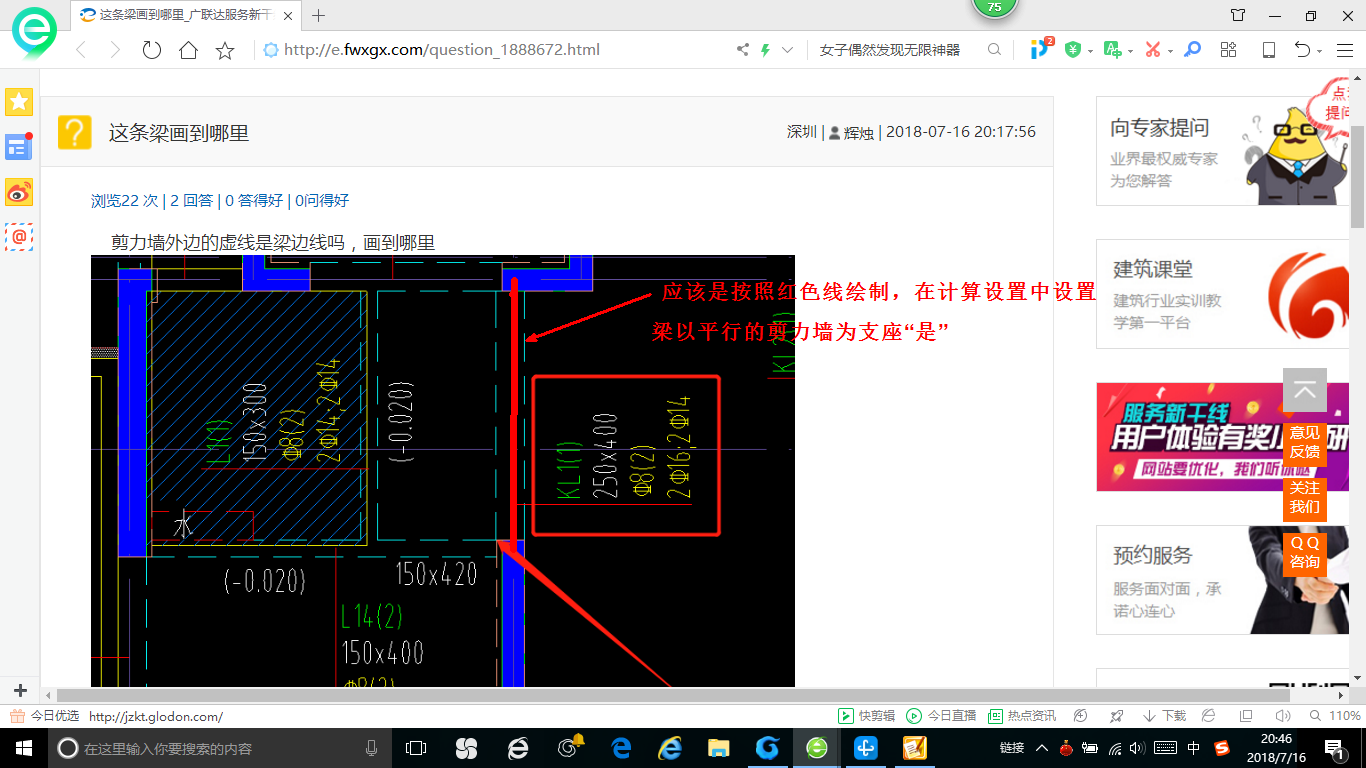Open the extensions grid icon
The width and height of the screenshot is (1366, 768).
pos(1229,49)
